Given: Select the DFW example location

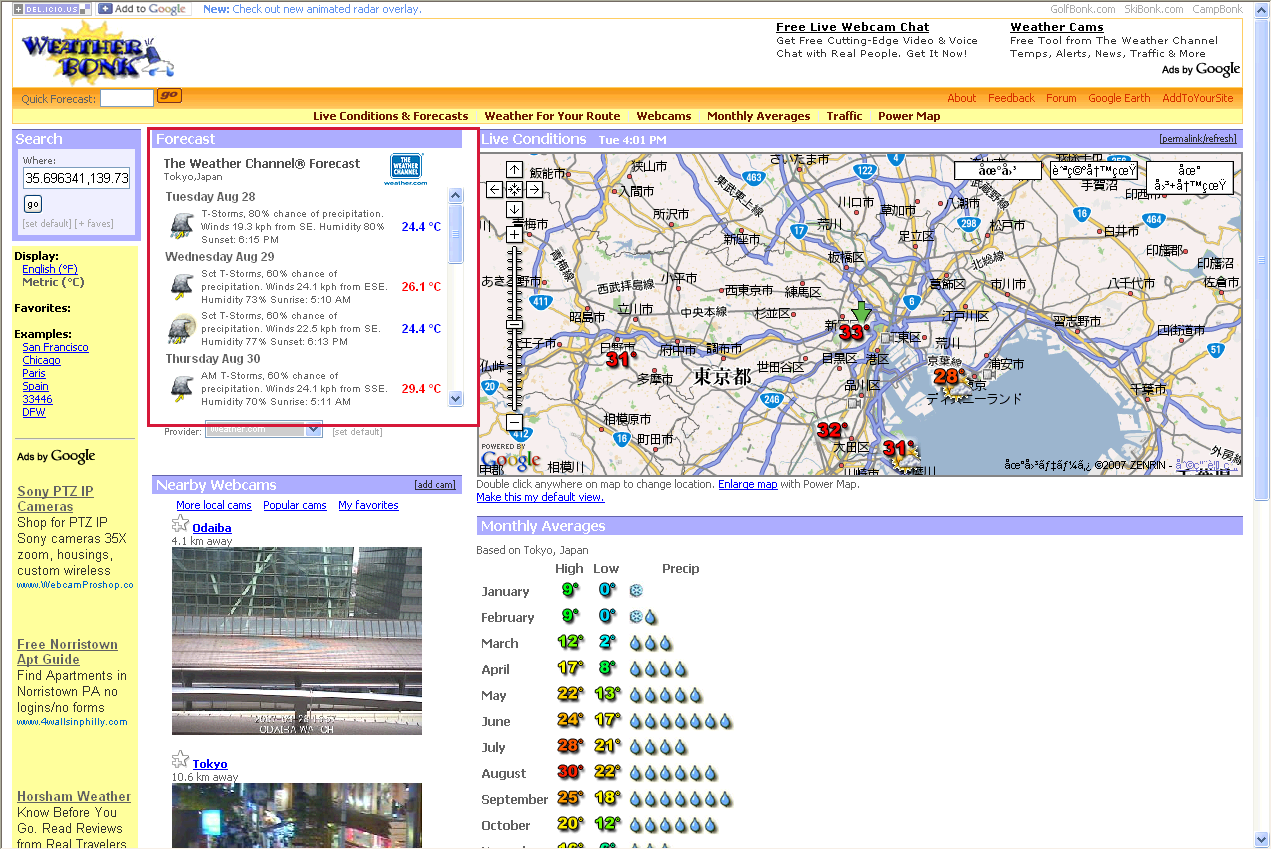Looking at the screenshot, I should tap(34, 412).
